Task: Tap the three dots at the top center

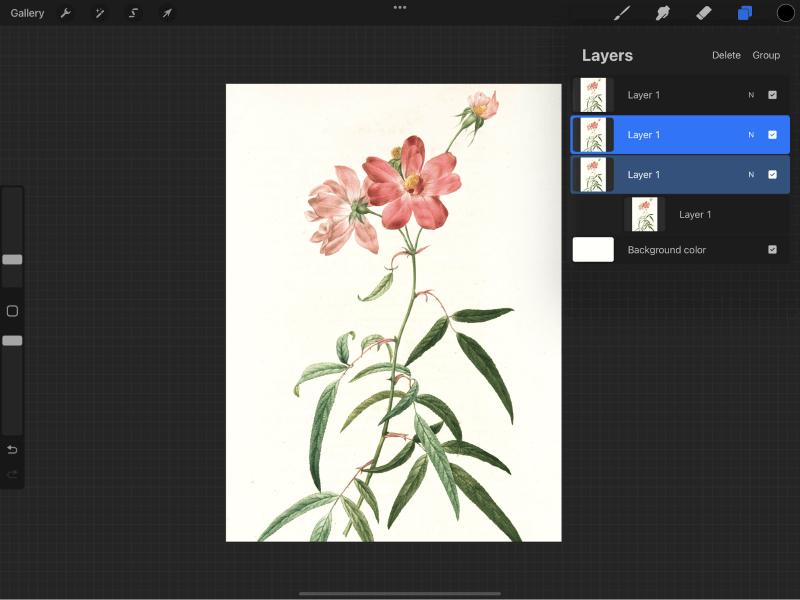Action: (400, 8)
